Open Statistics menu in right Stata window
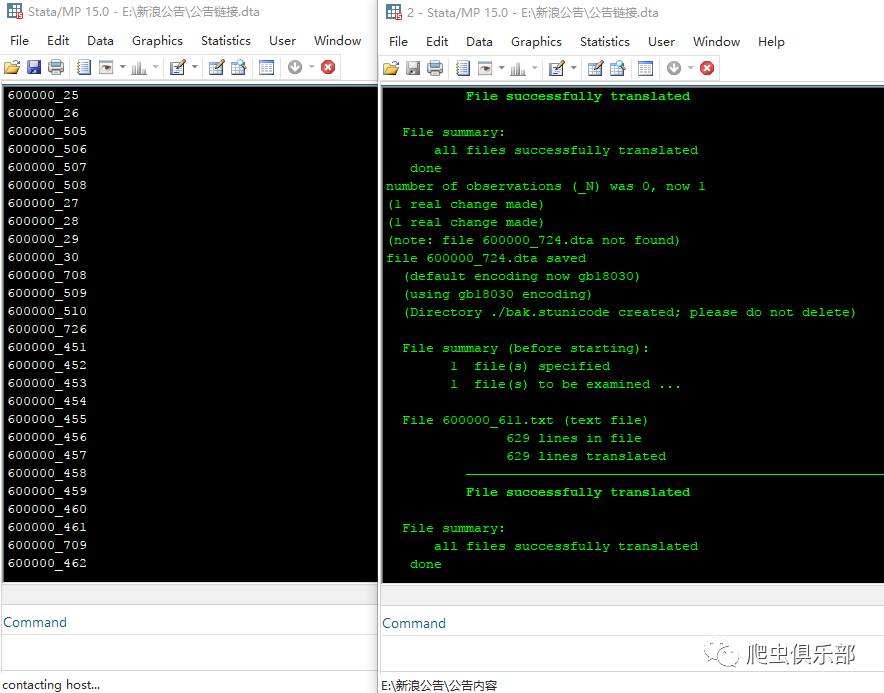Image resolution: width=884 pixels, height=693 pixels. tap(604, 42)
